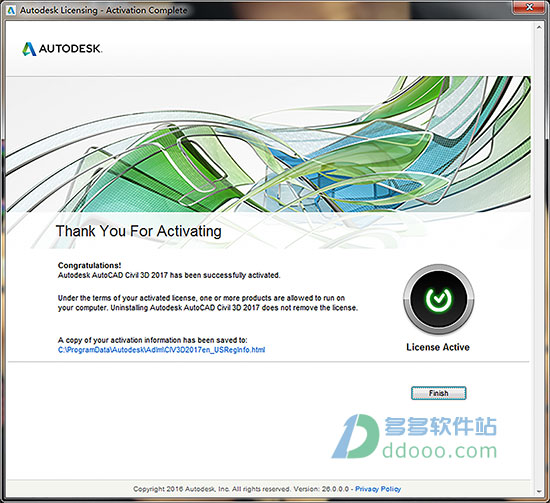Viewport: 550px width, 503px height.
Task: Click the Finish button
Action: coord(438,393)
